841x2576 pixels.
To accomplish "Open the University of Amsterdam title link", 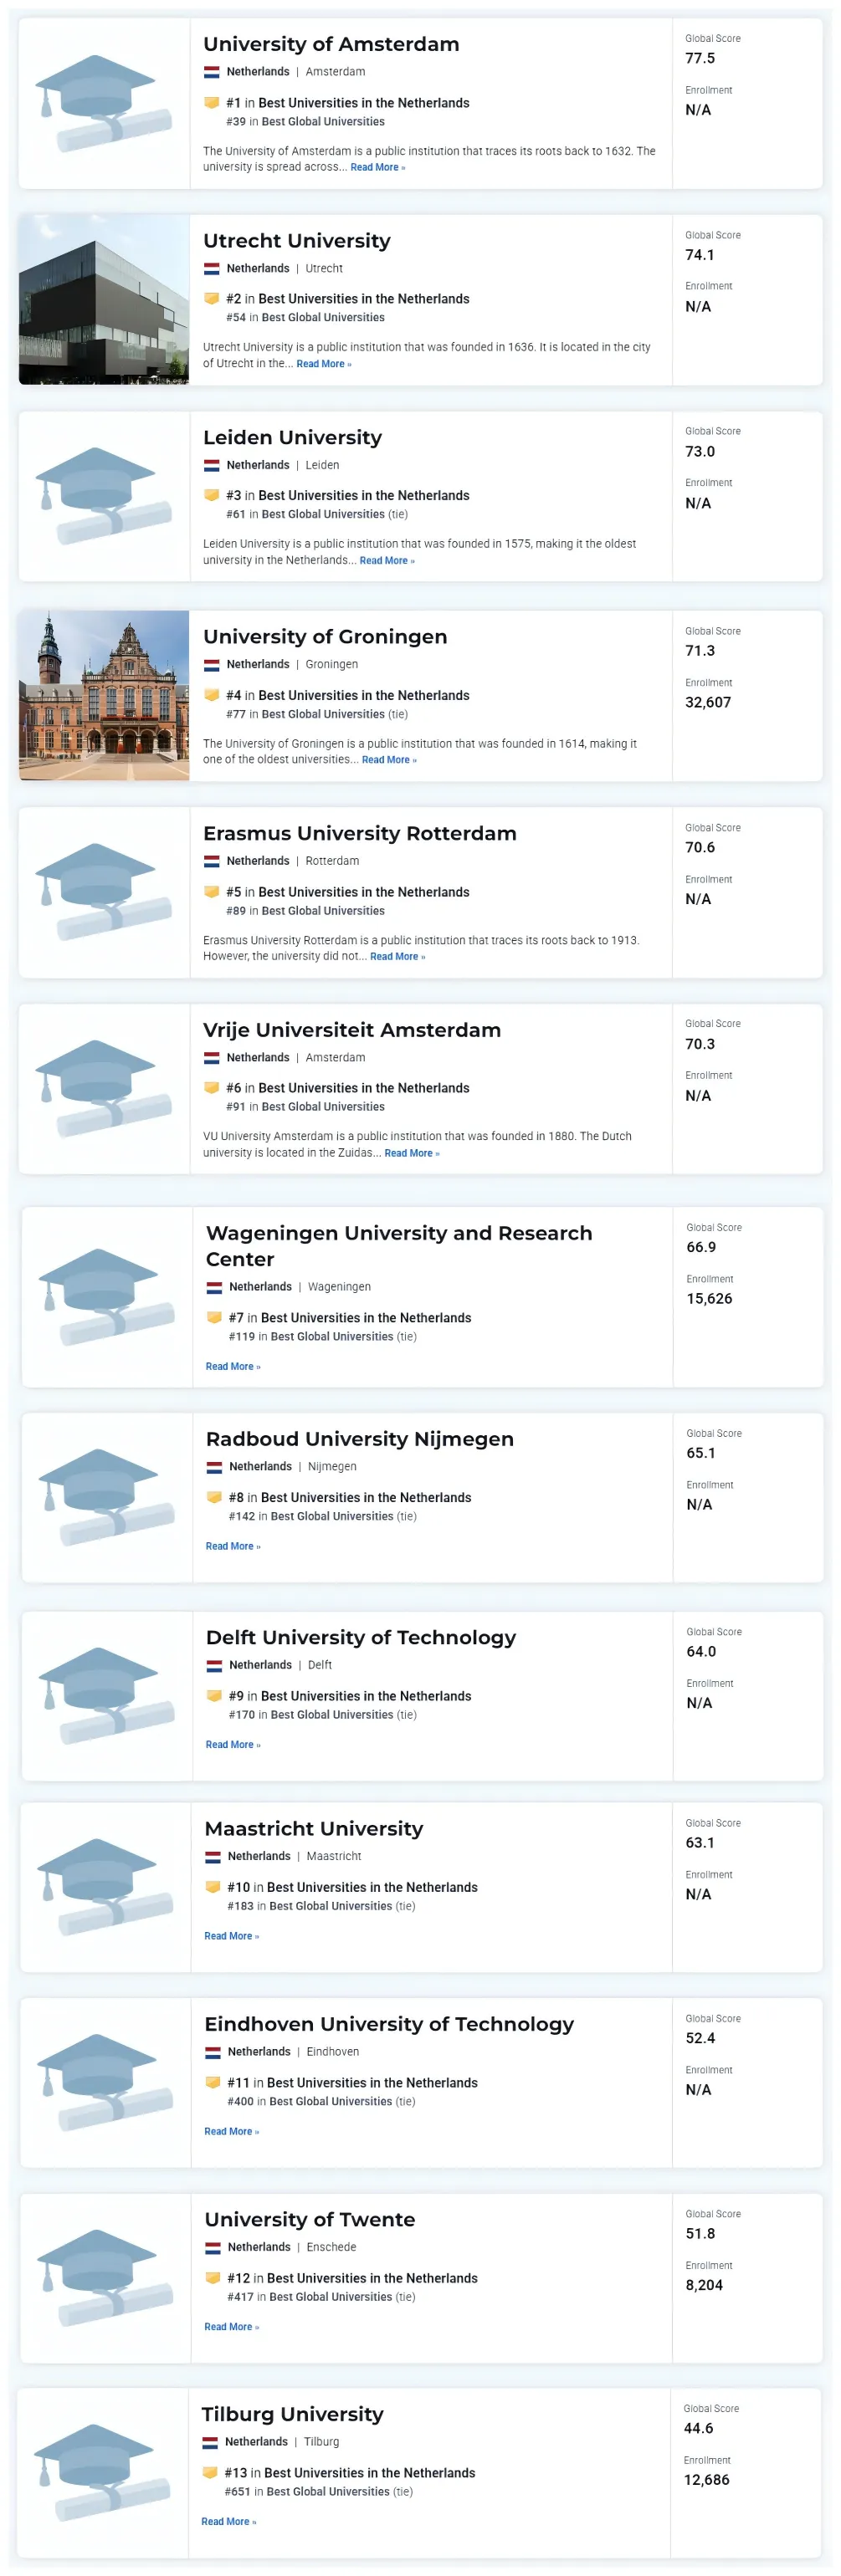I will click(331, 44).
